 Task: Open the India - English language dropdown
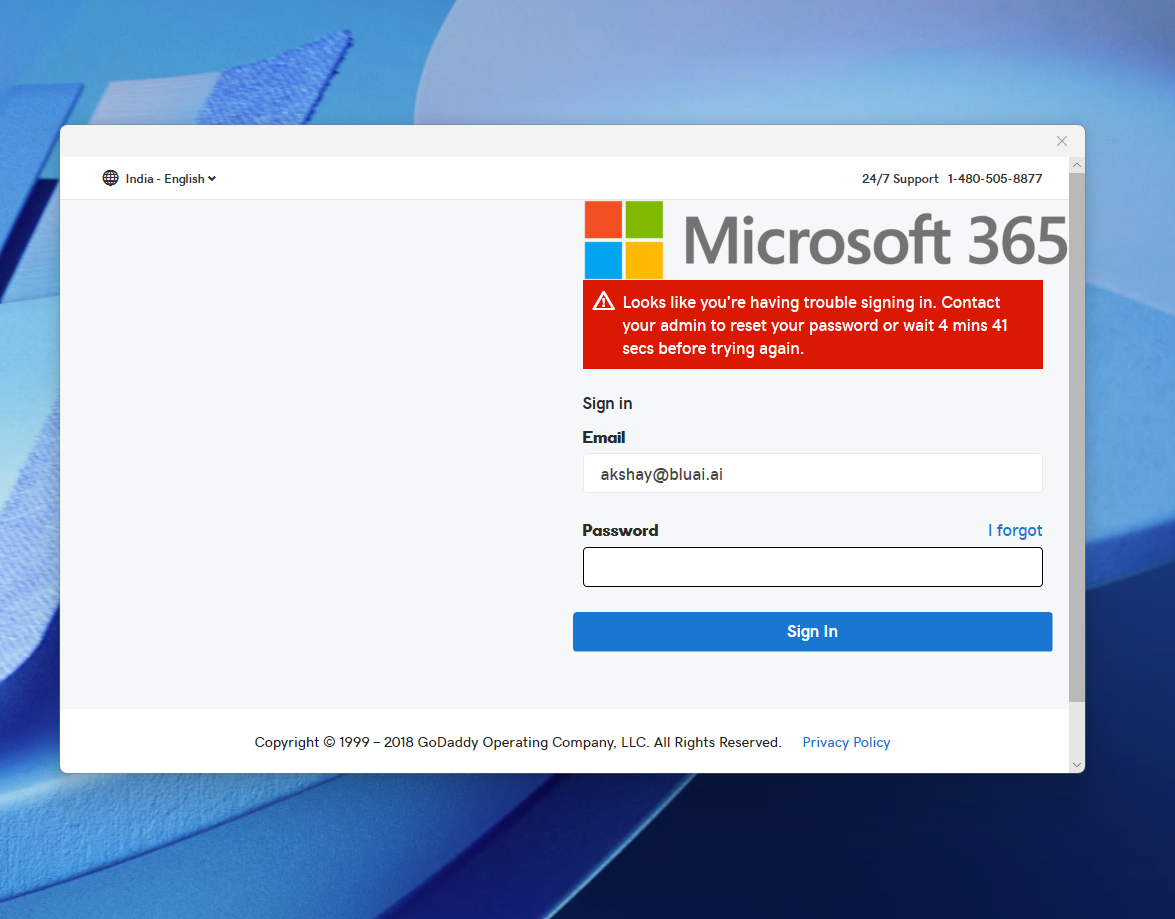pos(171,178)
